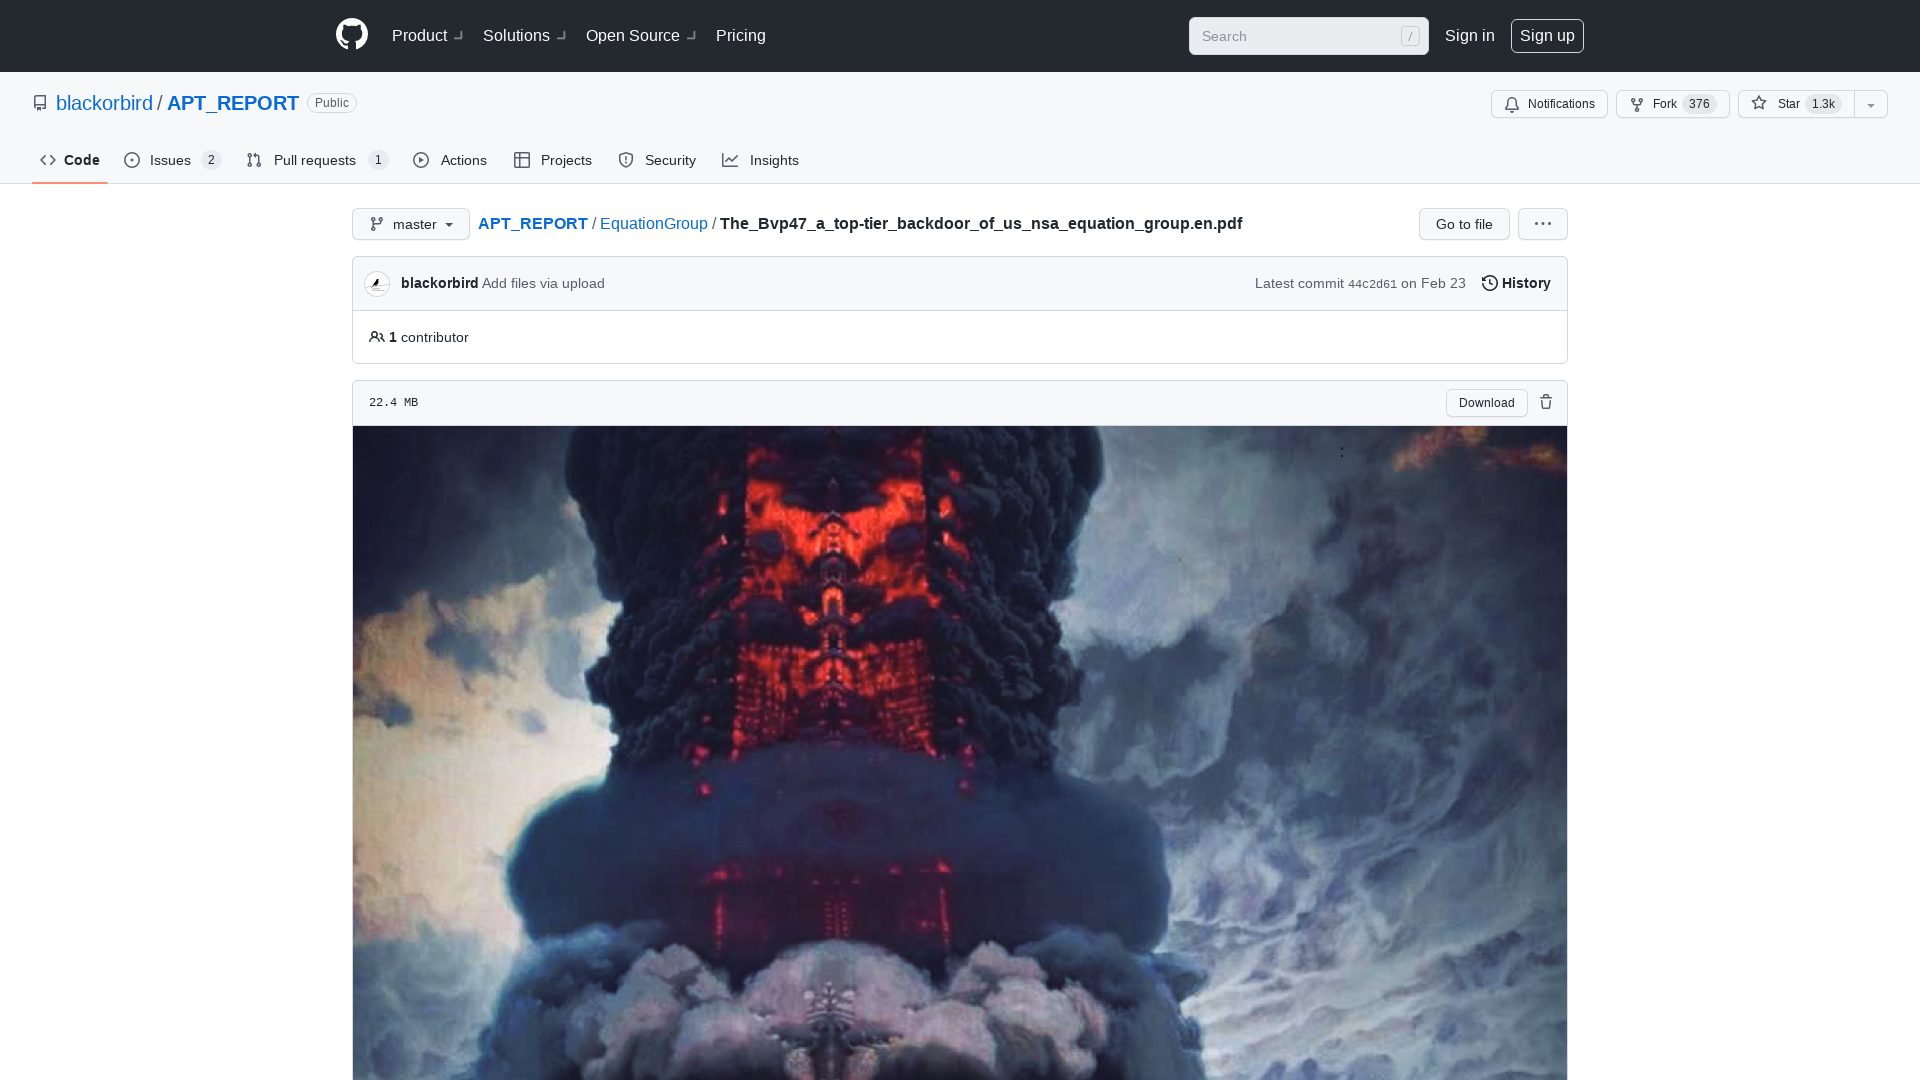1920x1080 pixels.
Task: Open the star lists dropdown arrow
Action: 1871,104
